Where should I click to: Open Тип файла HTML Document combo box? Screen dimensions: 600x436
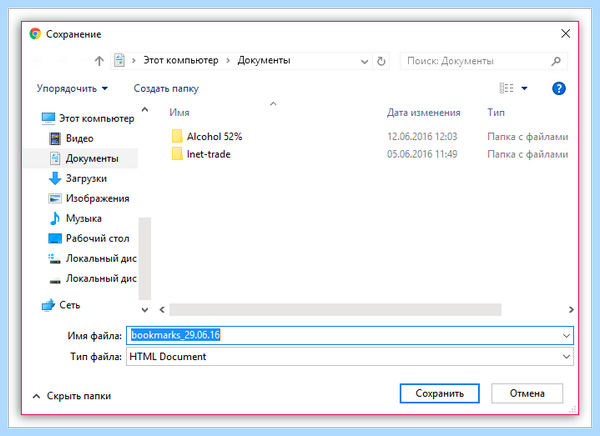[x=350, y=356]
